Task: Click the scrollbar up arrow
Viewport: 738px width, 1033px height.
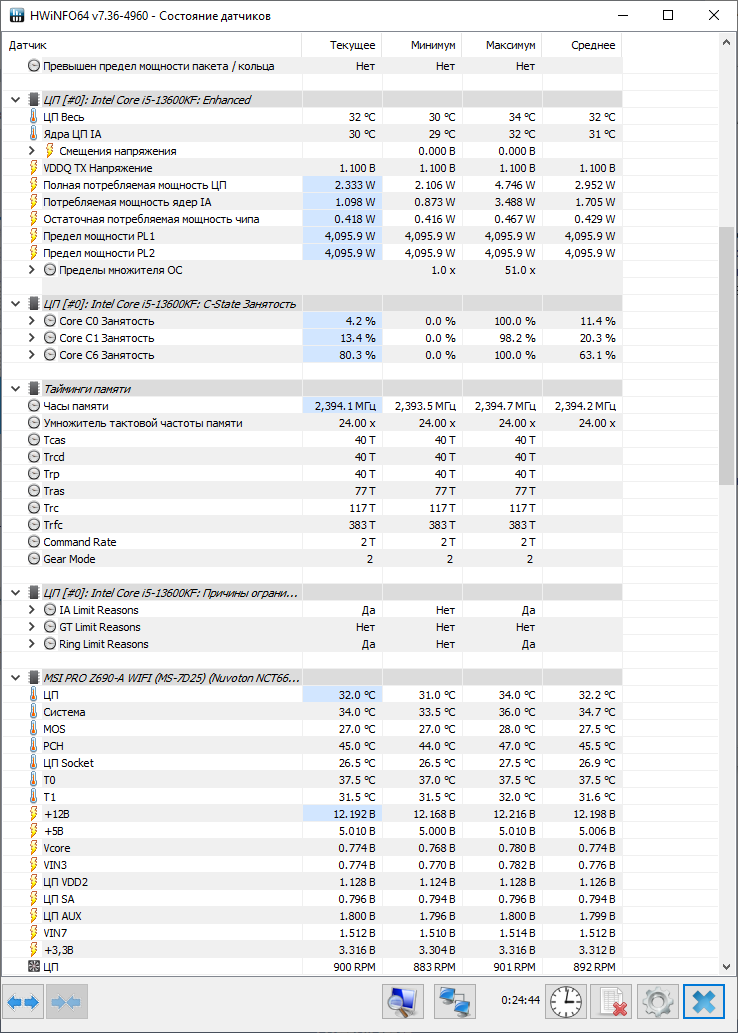Action: 727,42
